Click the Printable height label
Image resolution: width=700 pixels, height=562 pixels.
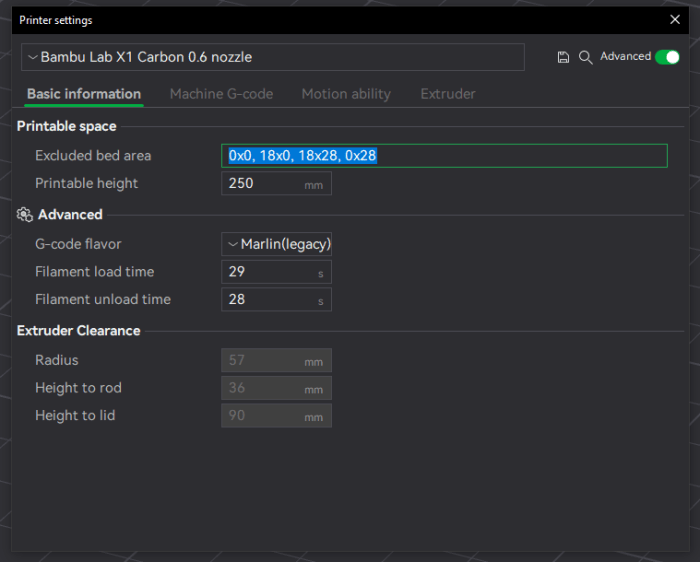pos(87,183)
